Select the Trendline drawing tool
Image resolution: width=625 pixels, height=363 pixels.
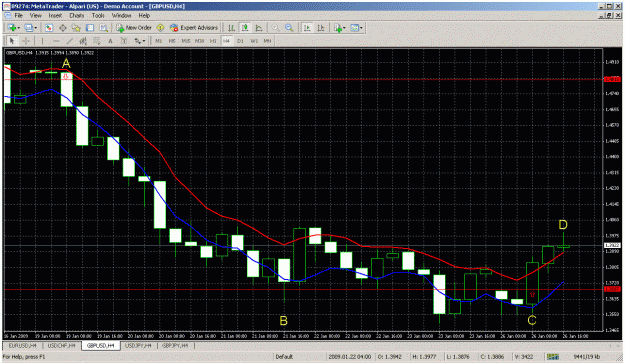point(69,41)
